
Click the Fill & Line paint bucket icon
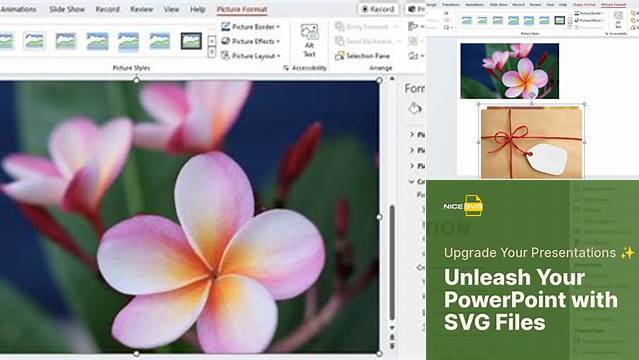coord(414,109)
